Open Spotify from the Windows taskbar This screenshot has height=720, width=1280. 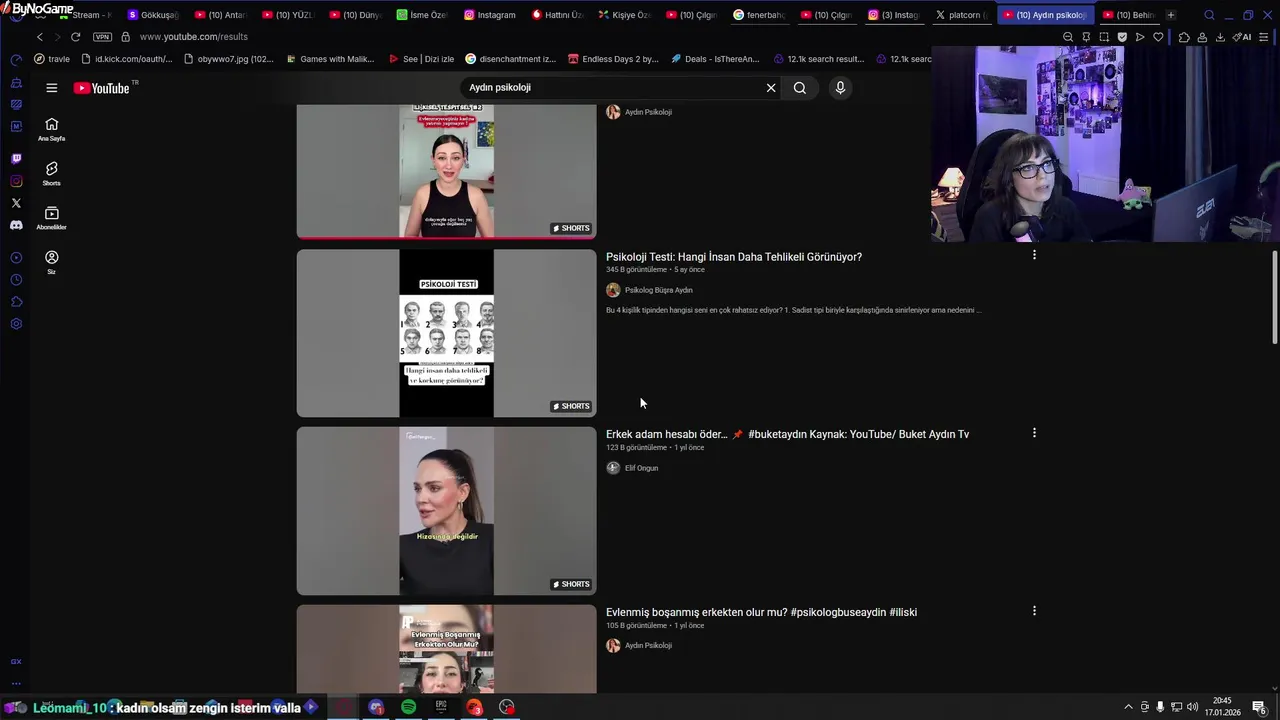click(x=409, y=707)
